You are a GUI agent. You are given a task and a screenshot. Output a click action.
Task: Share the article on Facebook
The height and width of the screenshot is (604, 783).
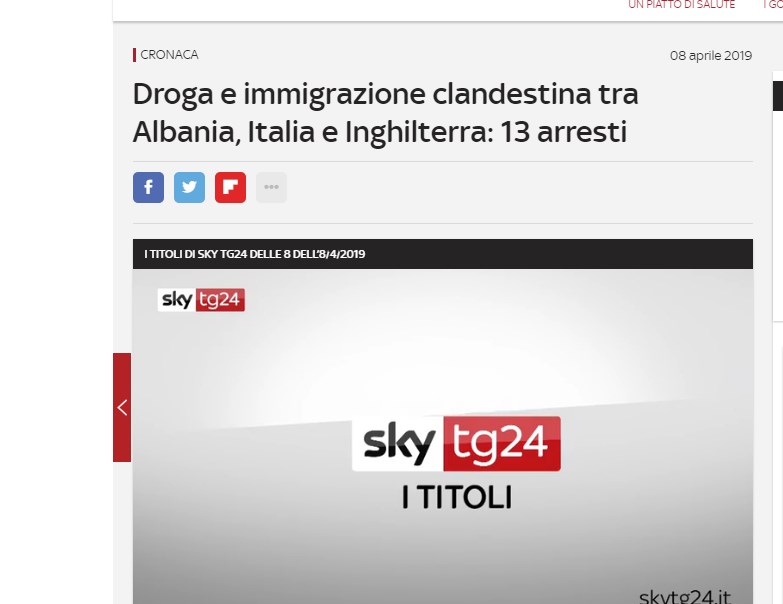[x=148, y=187]
